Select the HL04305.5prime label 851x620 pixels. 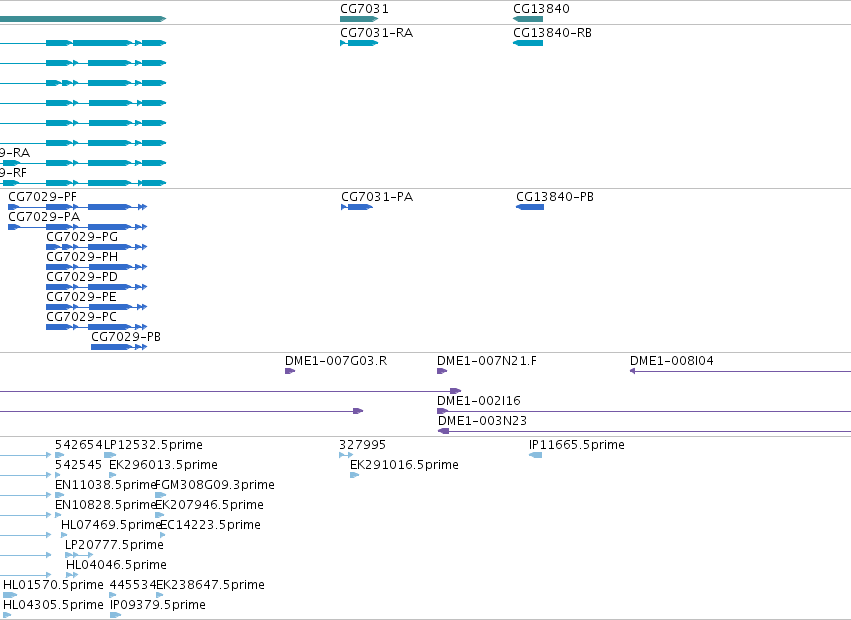coord(53,606)
